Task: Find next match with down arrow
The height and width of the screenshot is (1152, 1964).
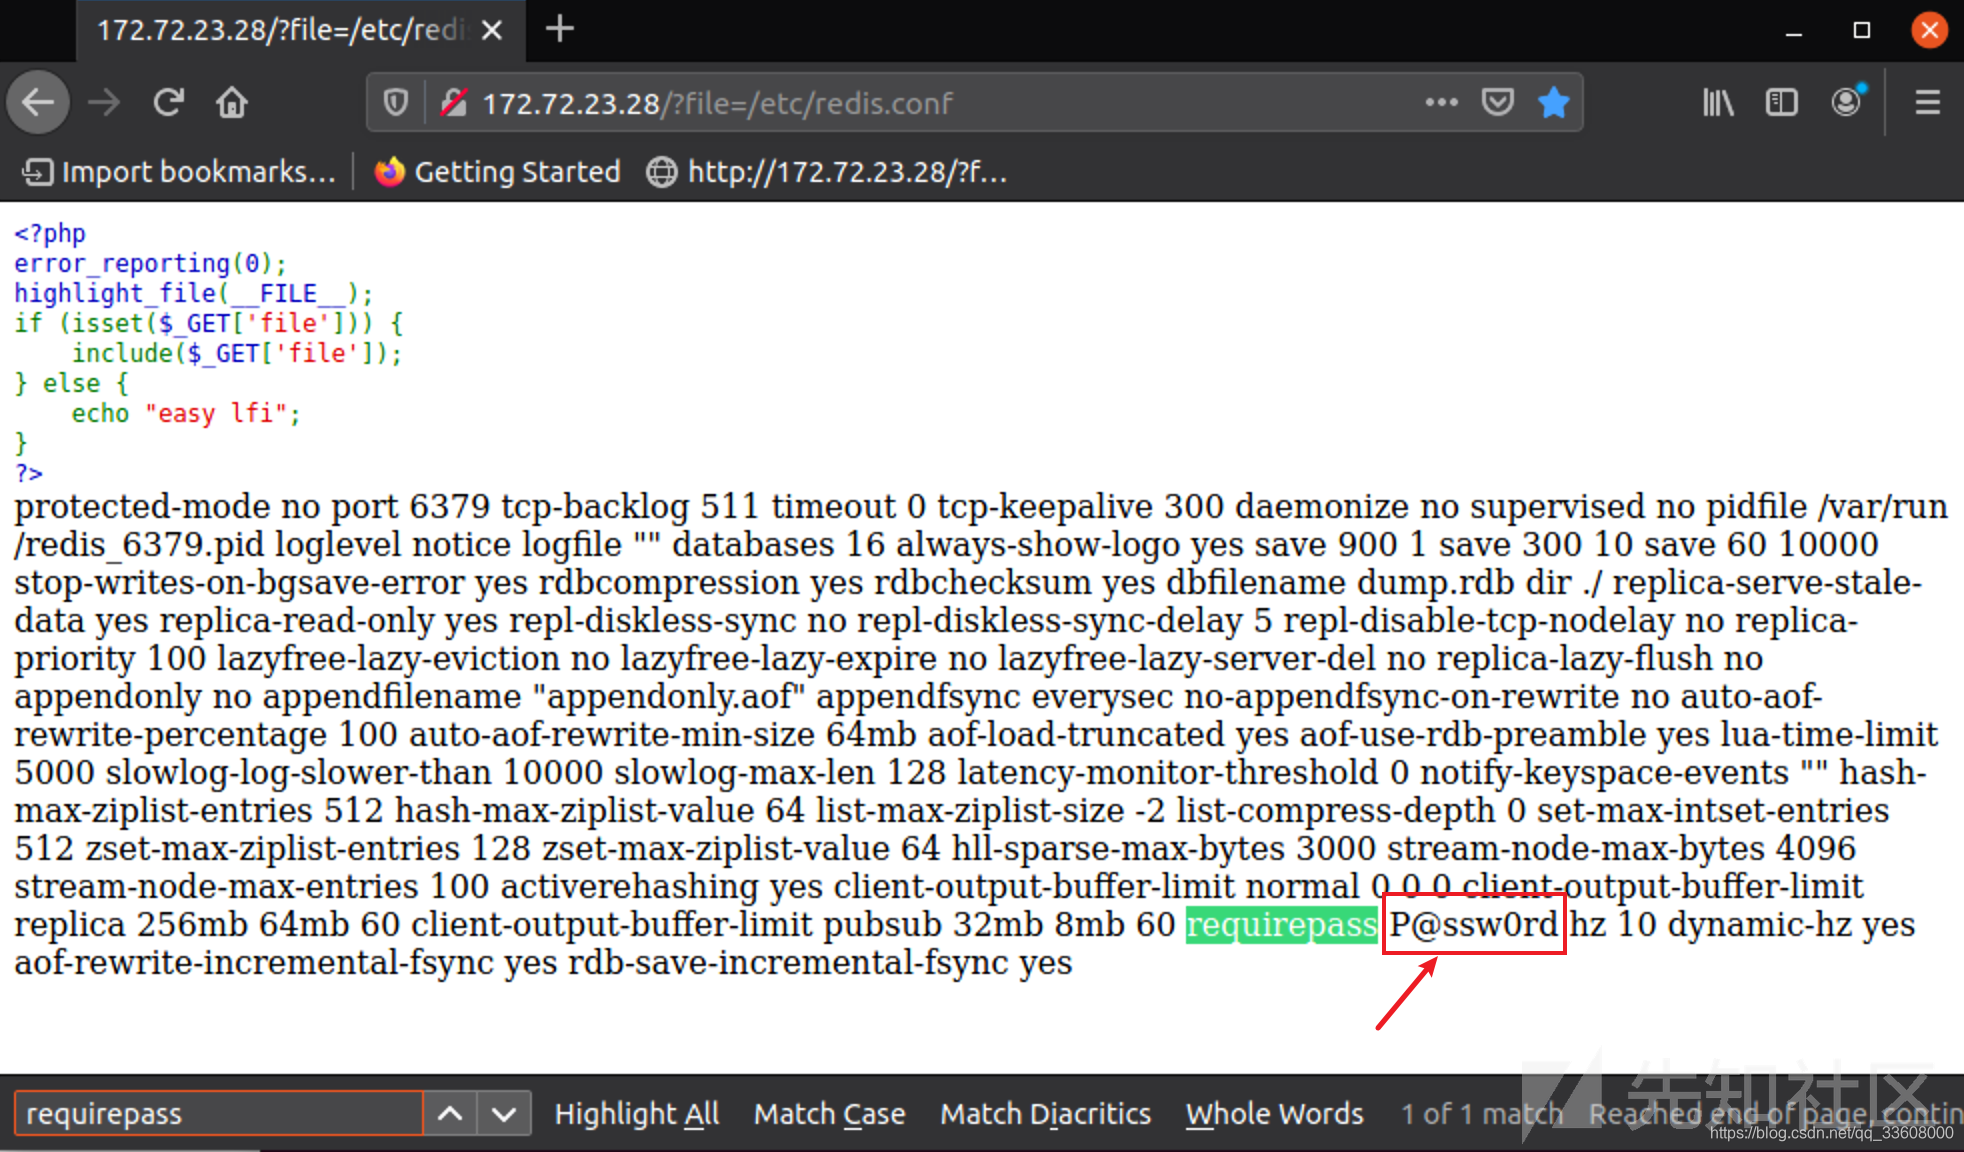Action: pos(504,1113)
